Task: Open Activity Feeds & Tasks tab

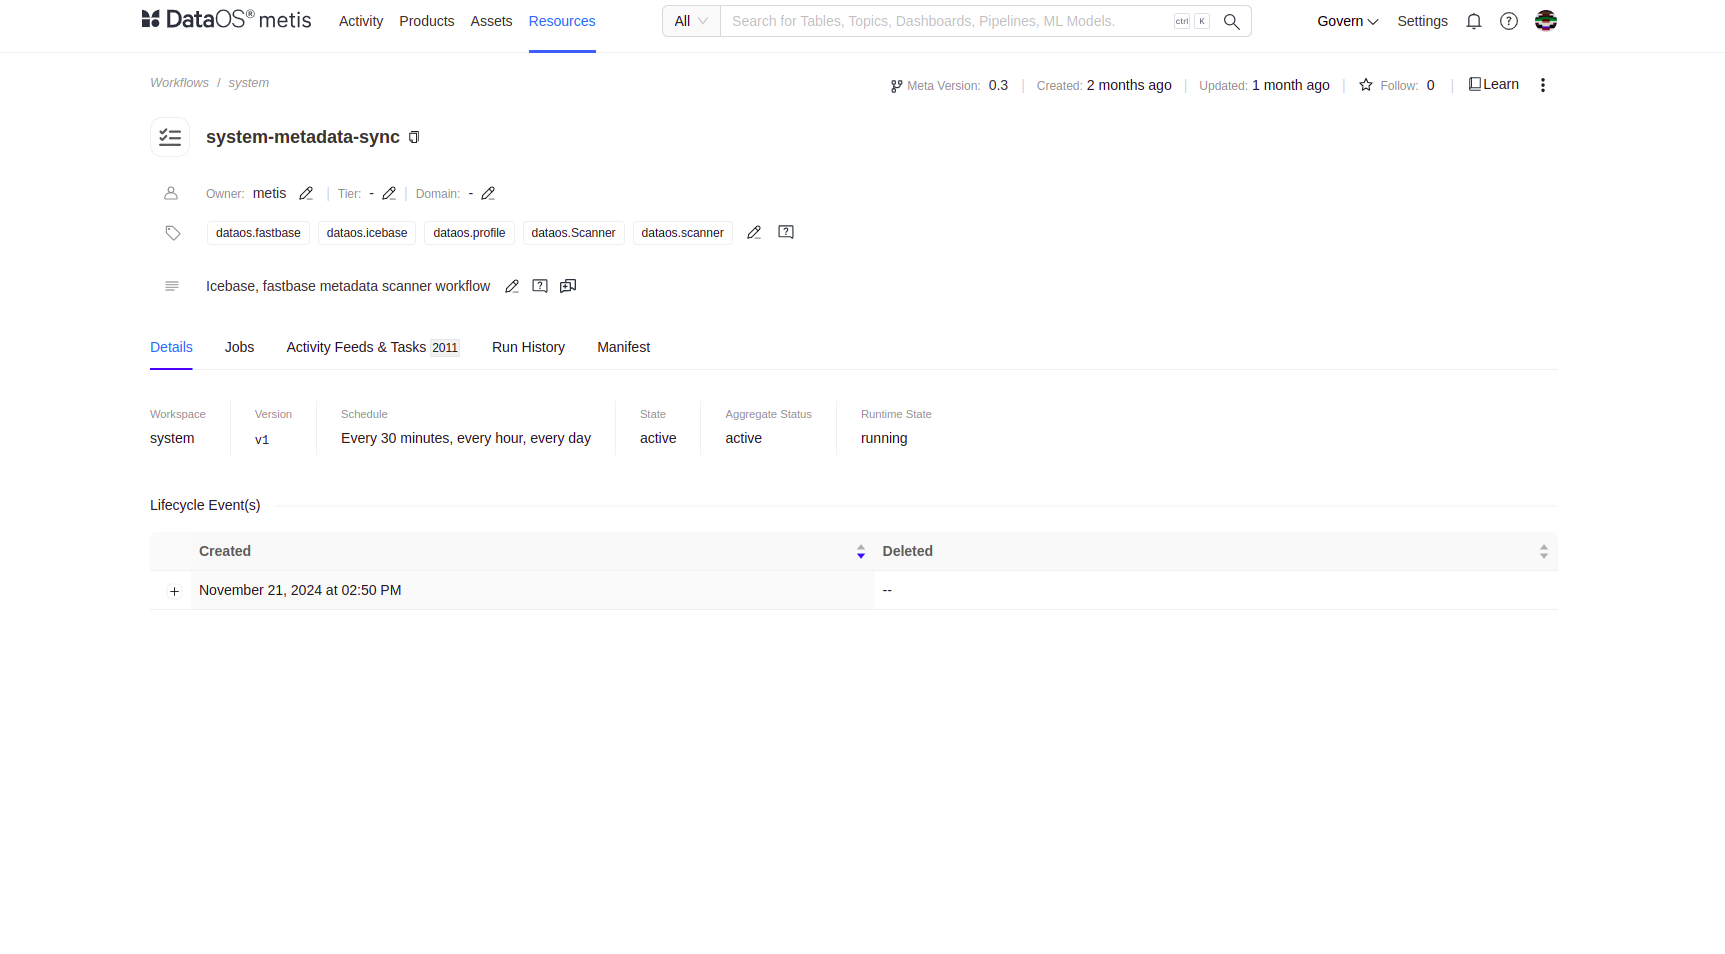Action: coord(373,347)
